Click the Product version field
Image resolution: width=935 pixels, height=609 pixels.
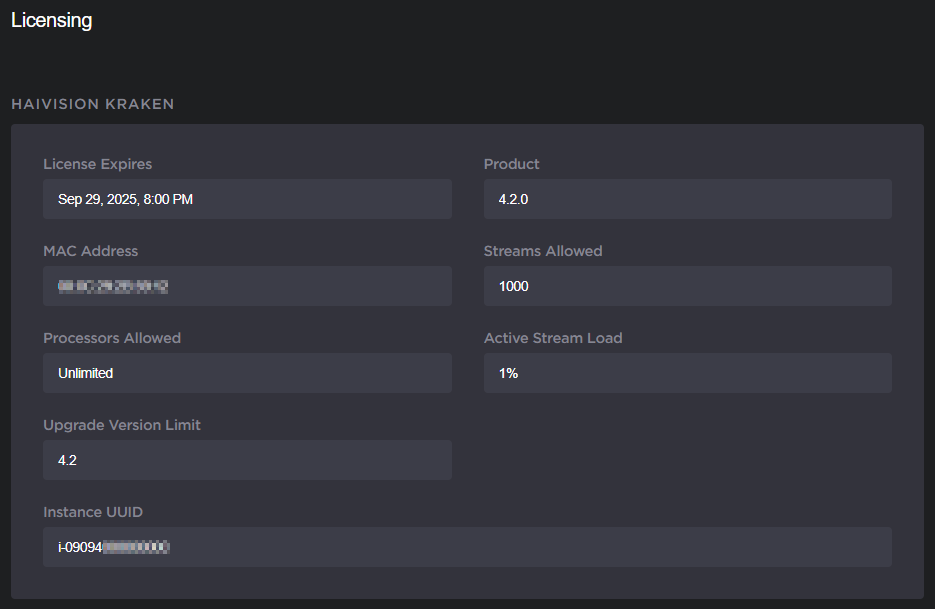coord(687,199)
